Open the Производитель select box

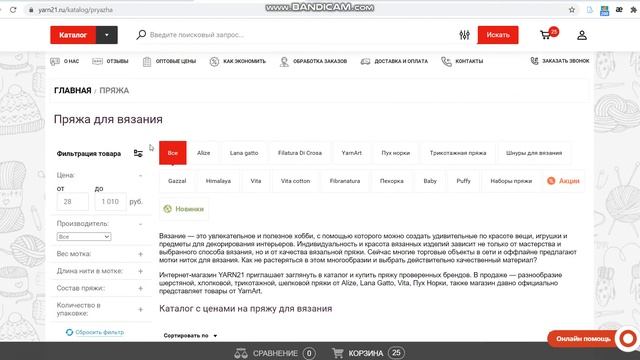84,237
